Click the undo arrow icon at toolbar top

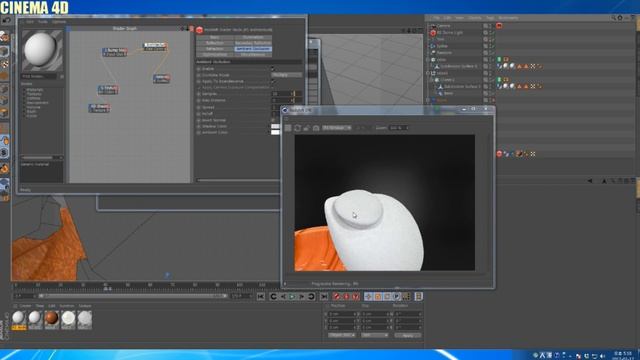coord(6,20)
